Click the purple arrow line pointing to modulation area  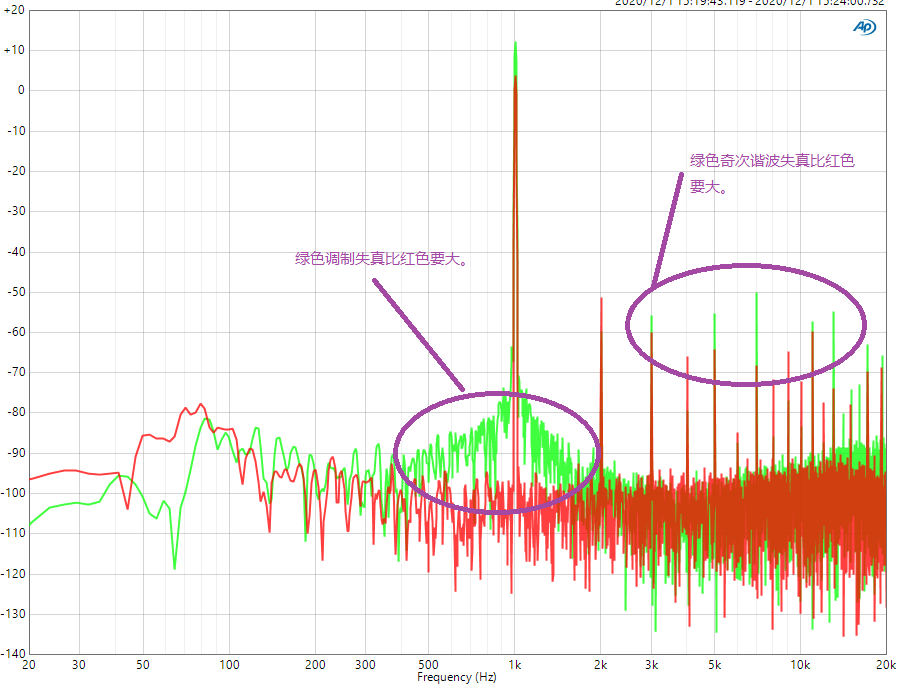pos(419,335)
